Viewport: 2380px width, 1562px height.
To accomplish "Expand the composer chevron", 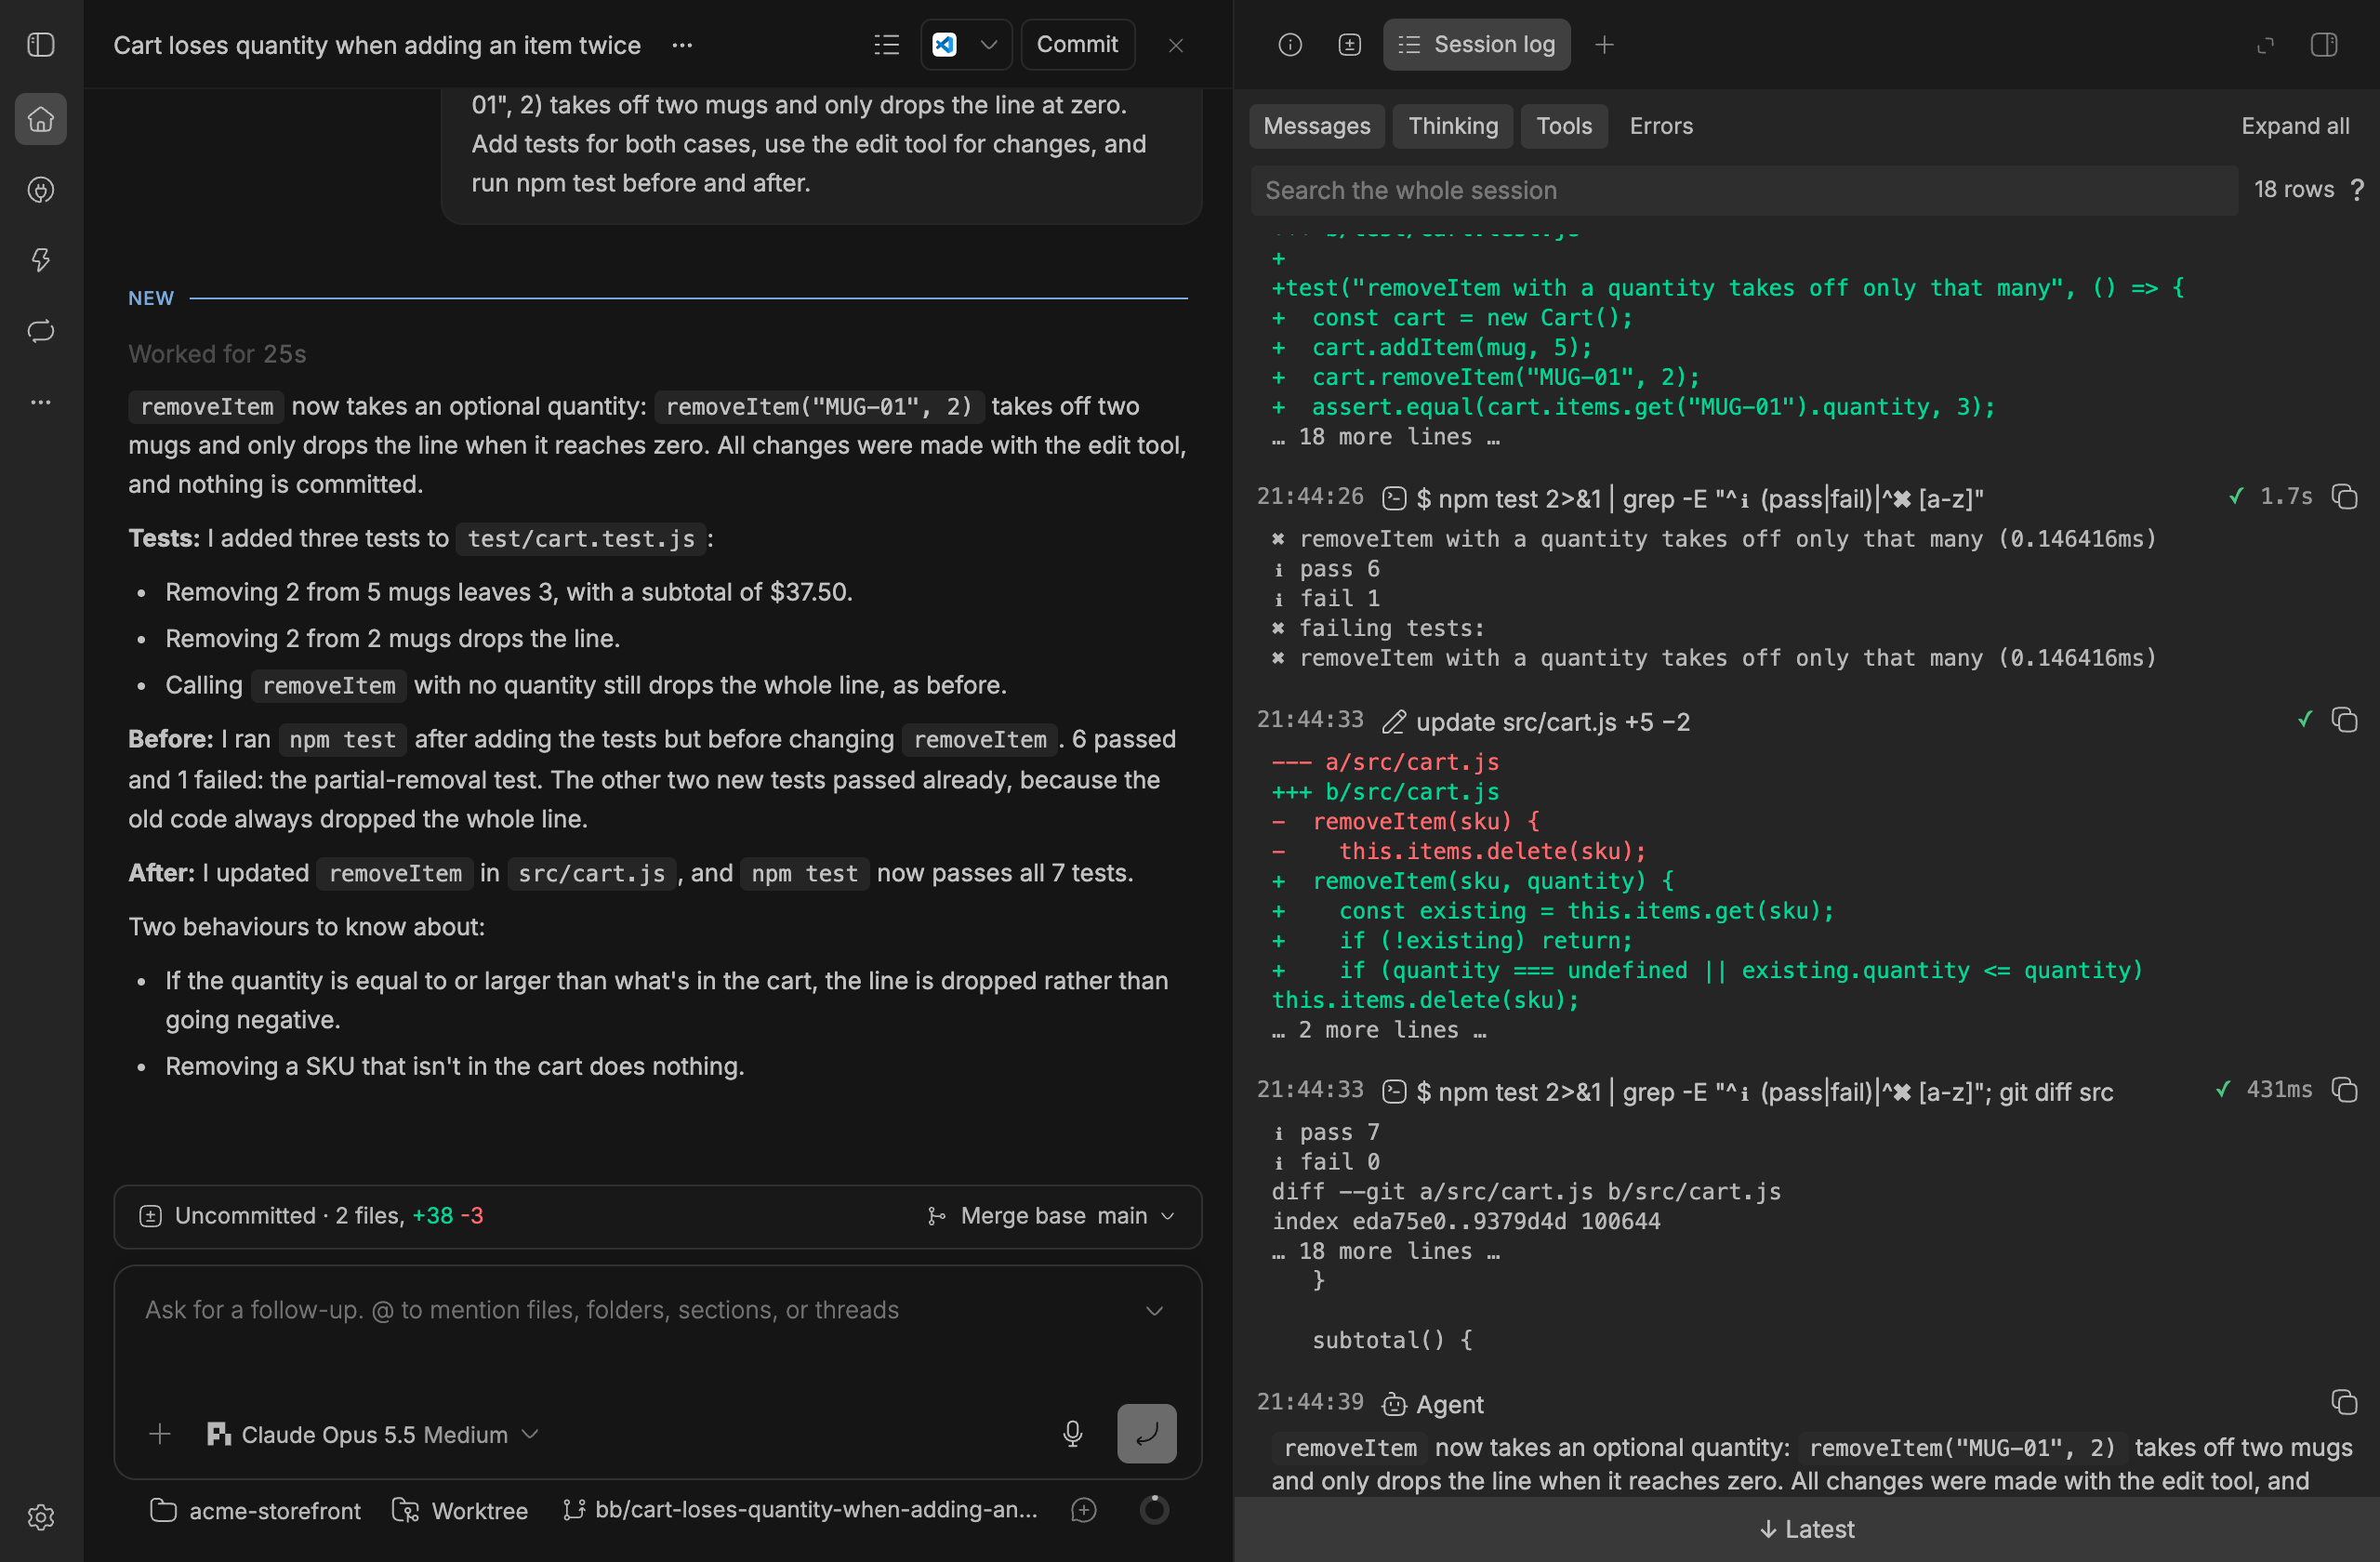I will point(1154,1310).
